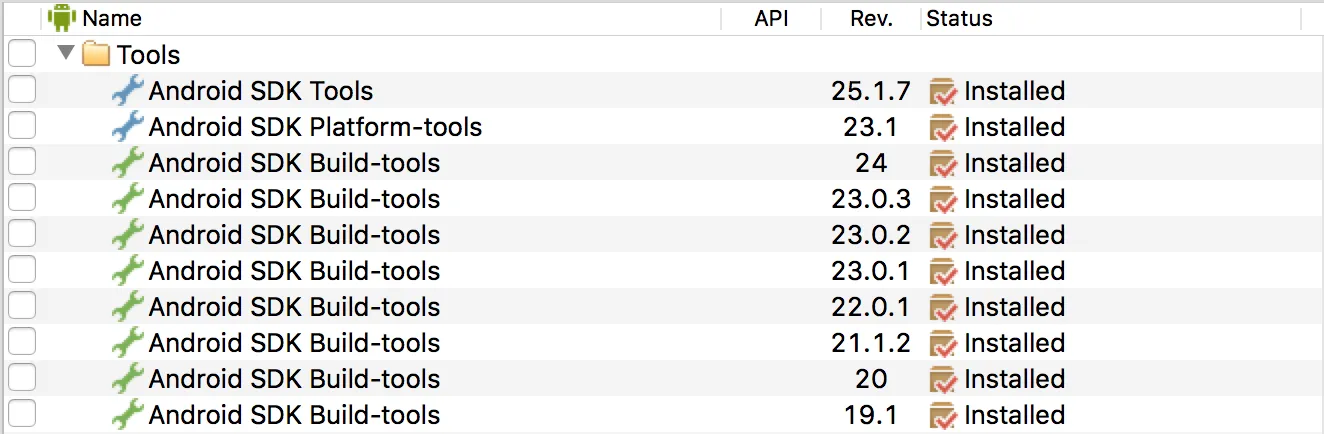Screen dimensions: 1324x434
Task: Click the green wrench icon for Build-tools 23.0.3
Action: (x=127, y=199)
